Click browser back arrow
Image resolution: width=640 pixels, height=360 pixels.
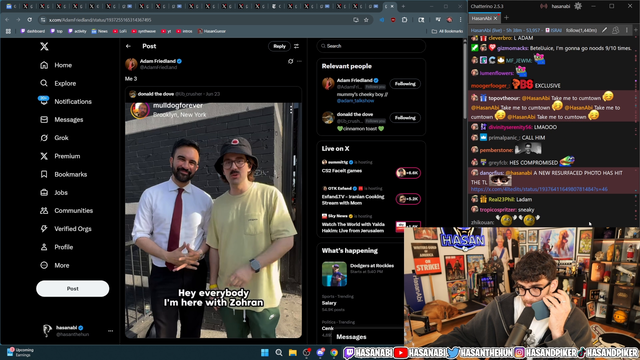coord(7,20)
